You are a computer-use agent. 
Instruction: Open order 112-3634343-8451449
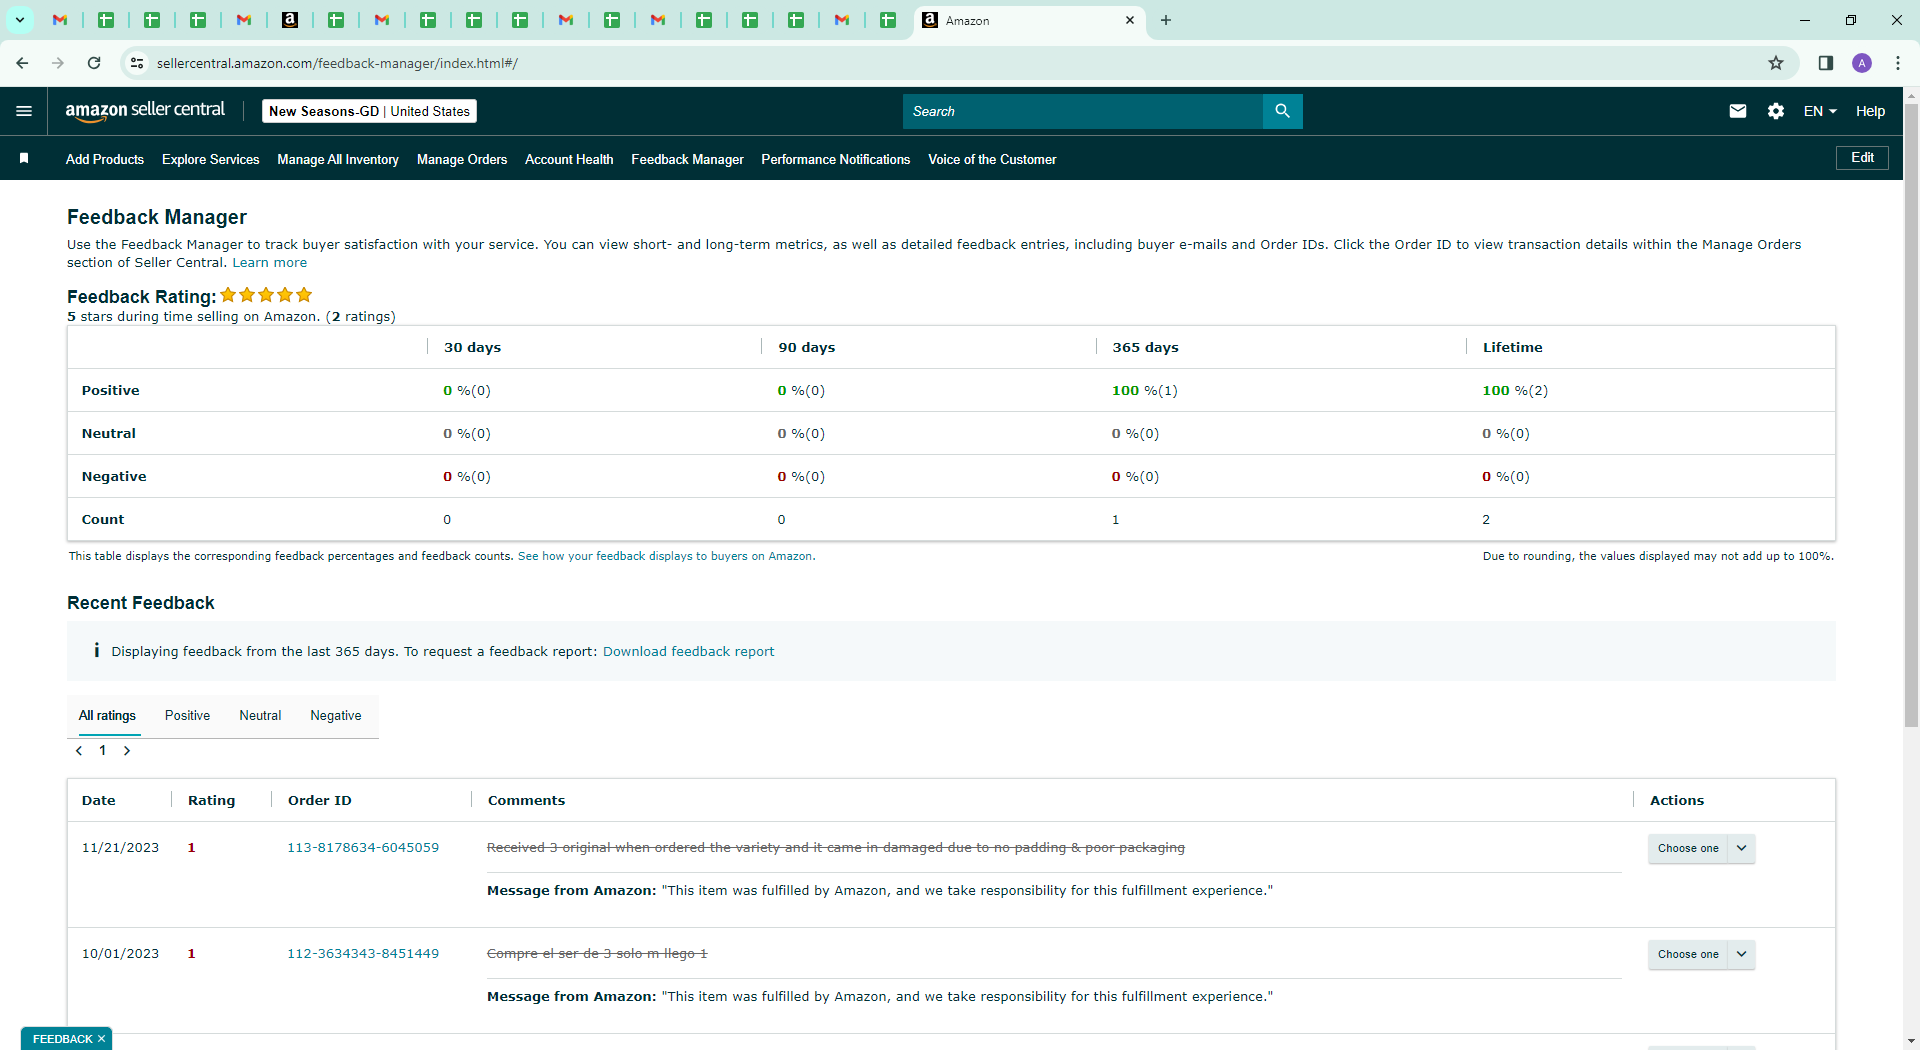pyautogui.click(x=363, y=954)
